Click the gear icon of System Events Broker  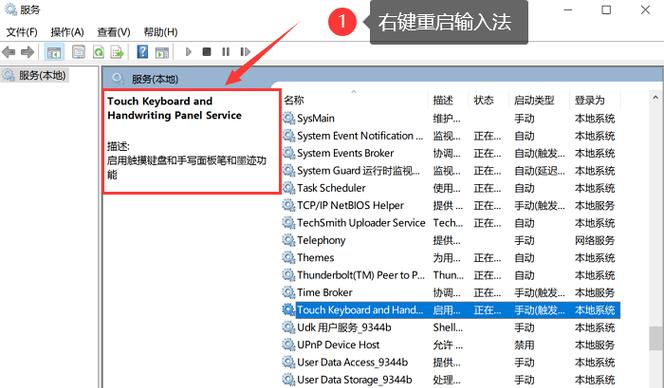289,153
